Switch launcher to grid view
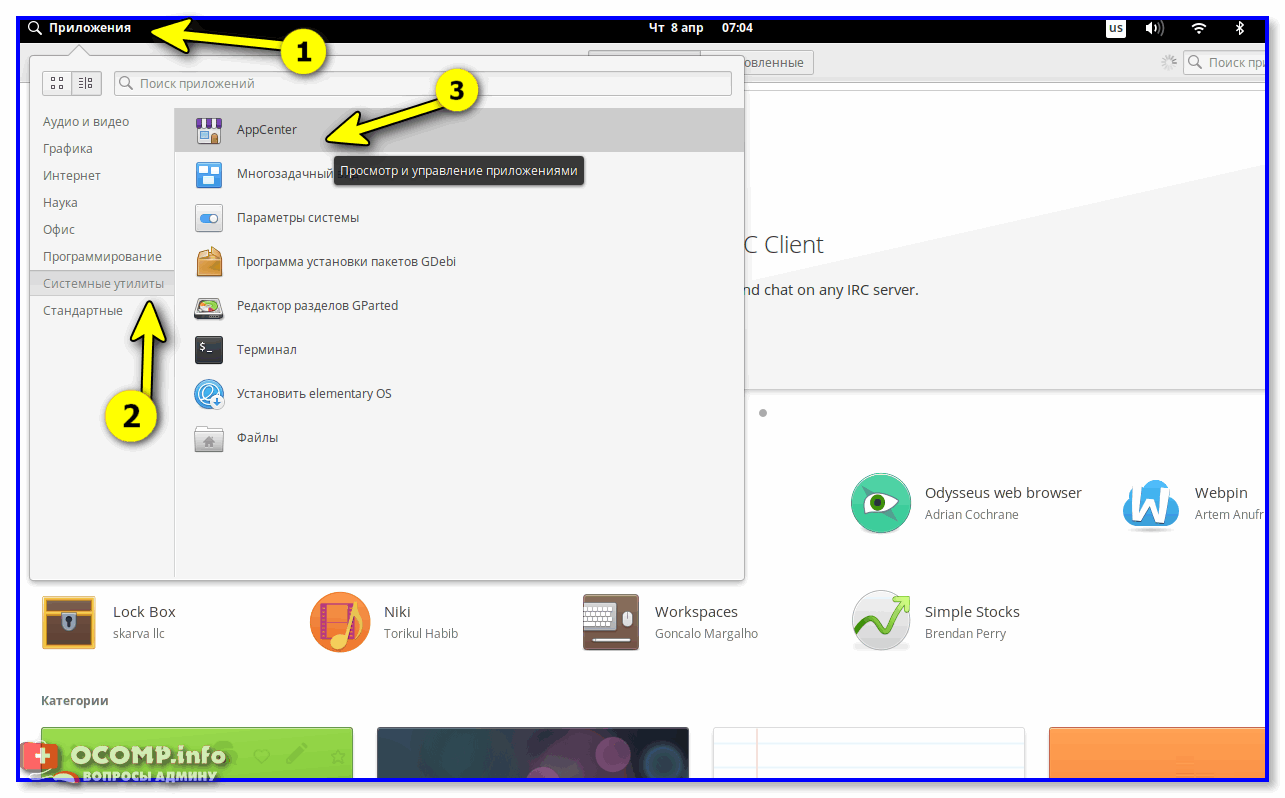The height and width of the screenshot is (798, 1285). click(57, 84)
